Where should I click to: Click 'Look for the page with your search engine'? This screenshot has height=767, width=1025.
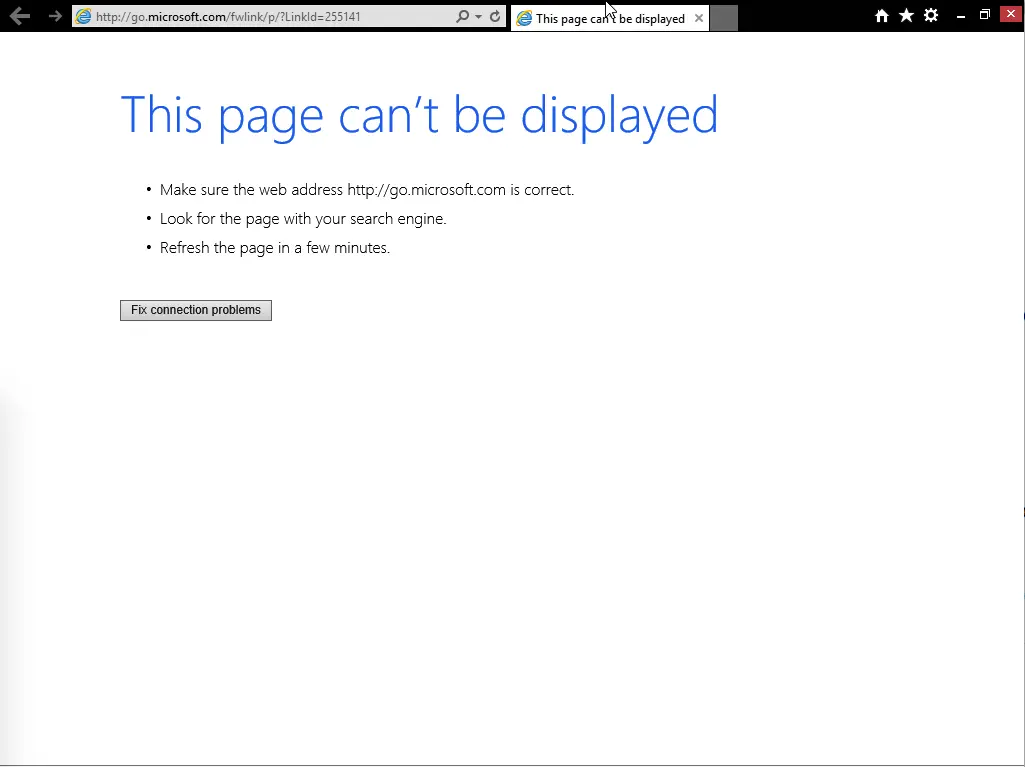pos(303,218)
